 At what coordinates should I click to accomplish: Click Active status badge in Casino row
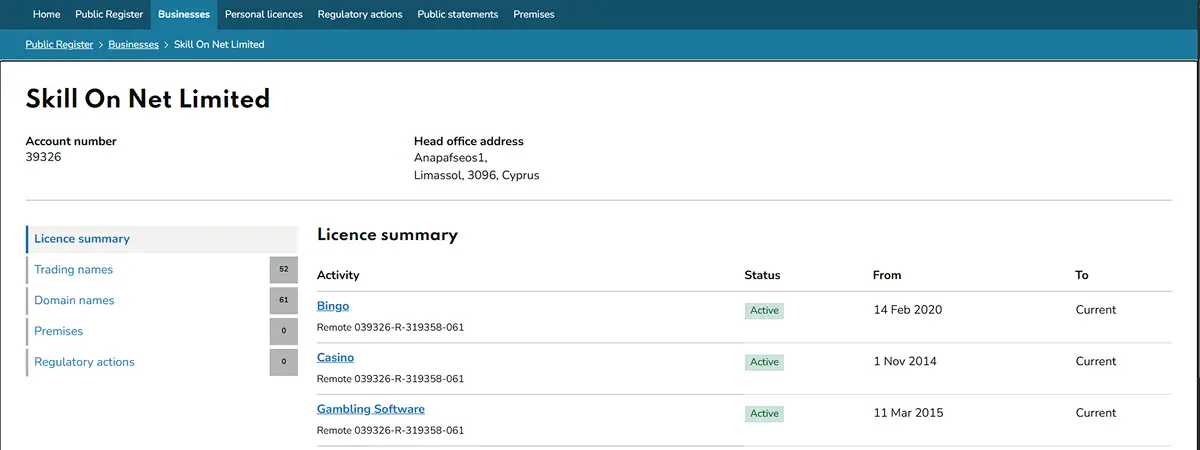pos(764,362)
